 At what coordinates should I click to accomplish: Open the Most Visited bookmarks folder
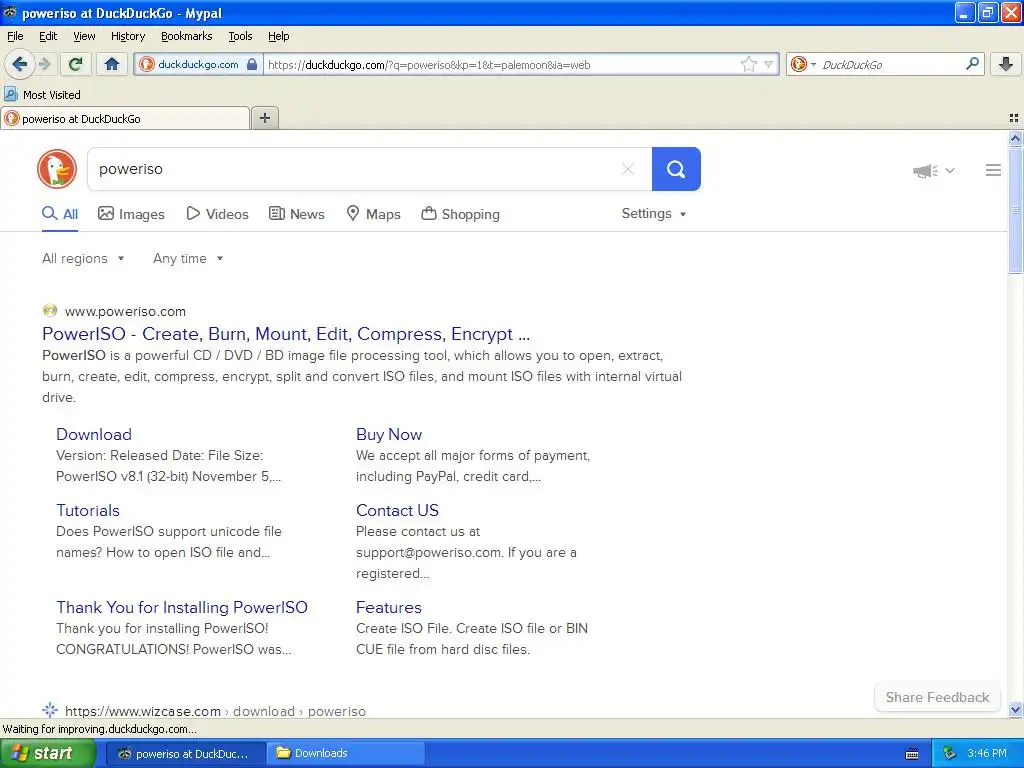tap(42, 95)
